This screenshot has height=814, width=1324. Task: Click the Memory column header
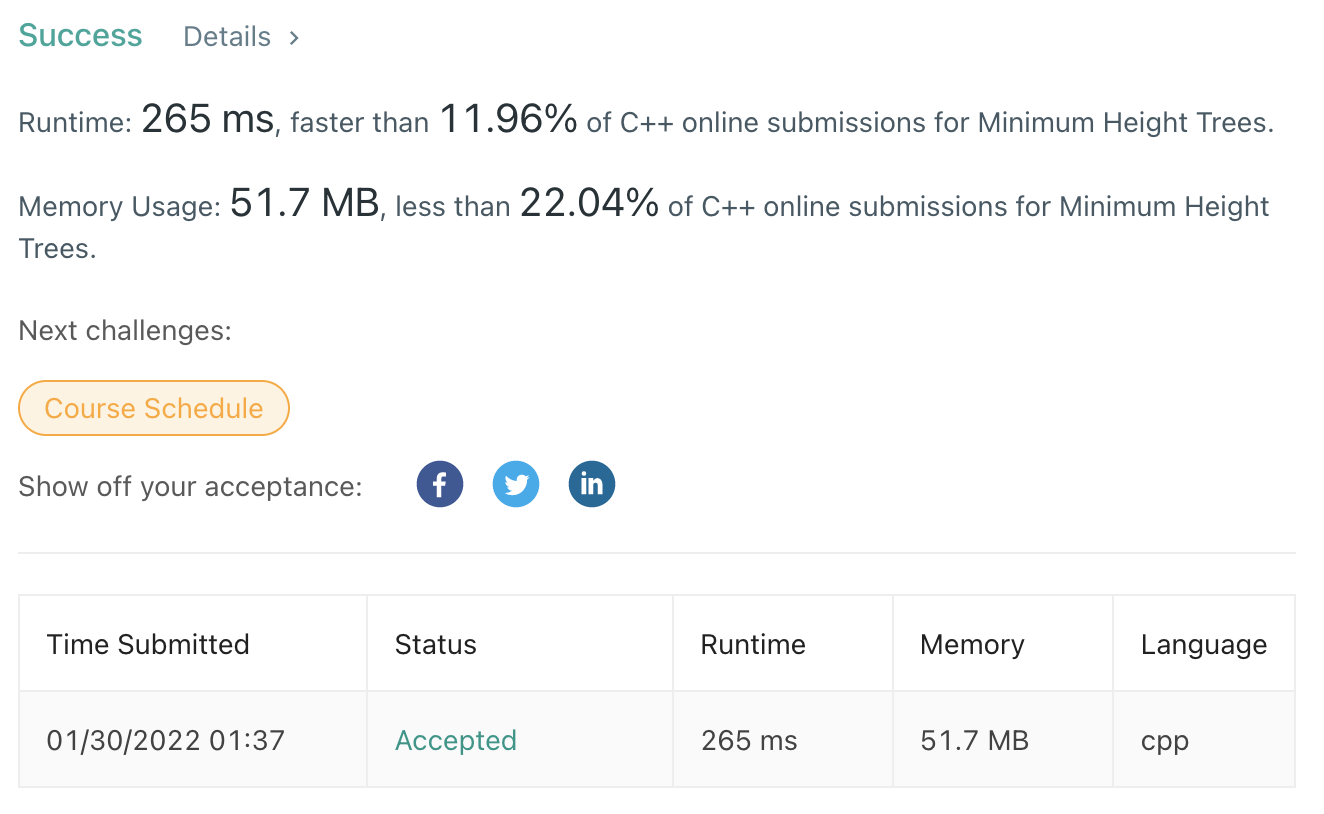coord(972,644)
